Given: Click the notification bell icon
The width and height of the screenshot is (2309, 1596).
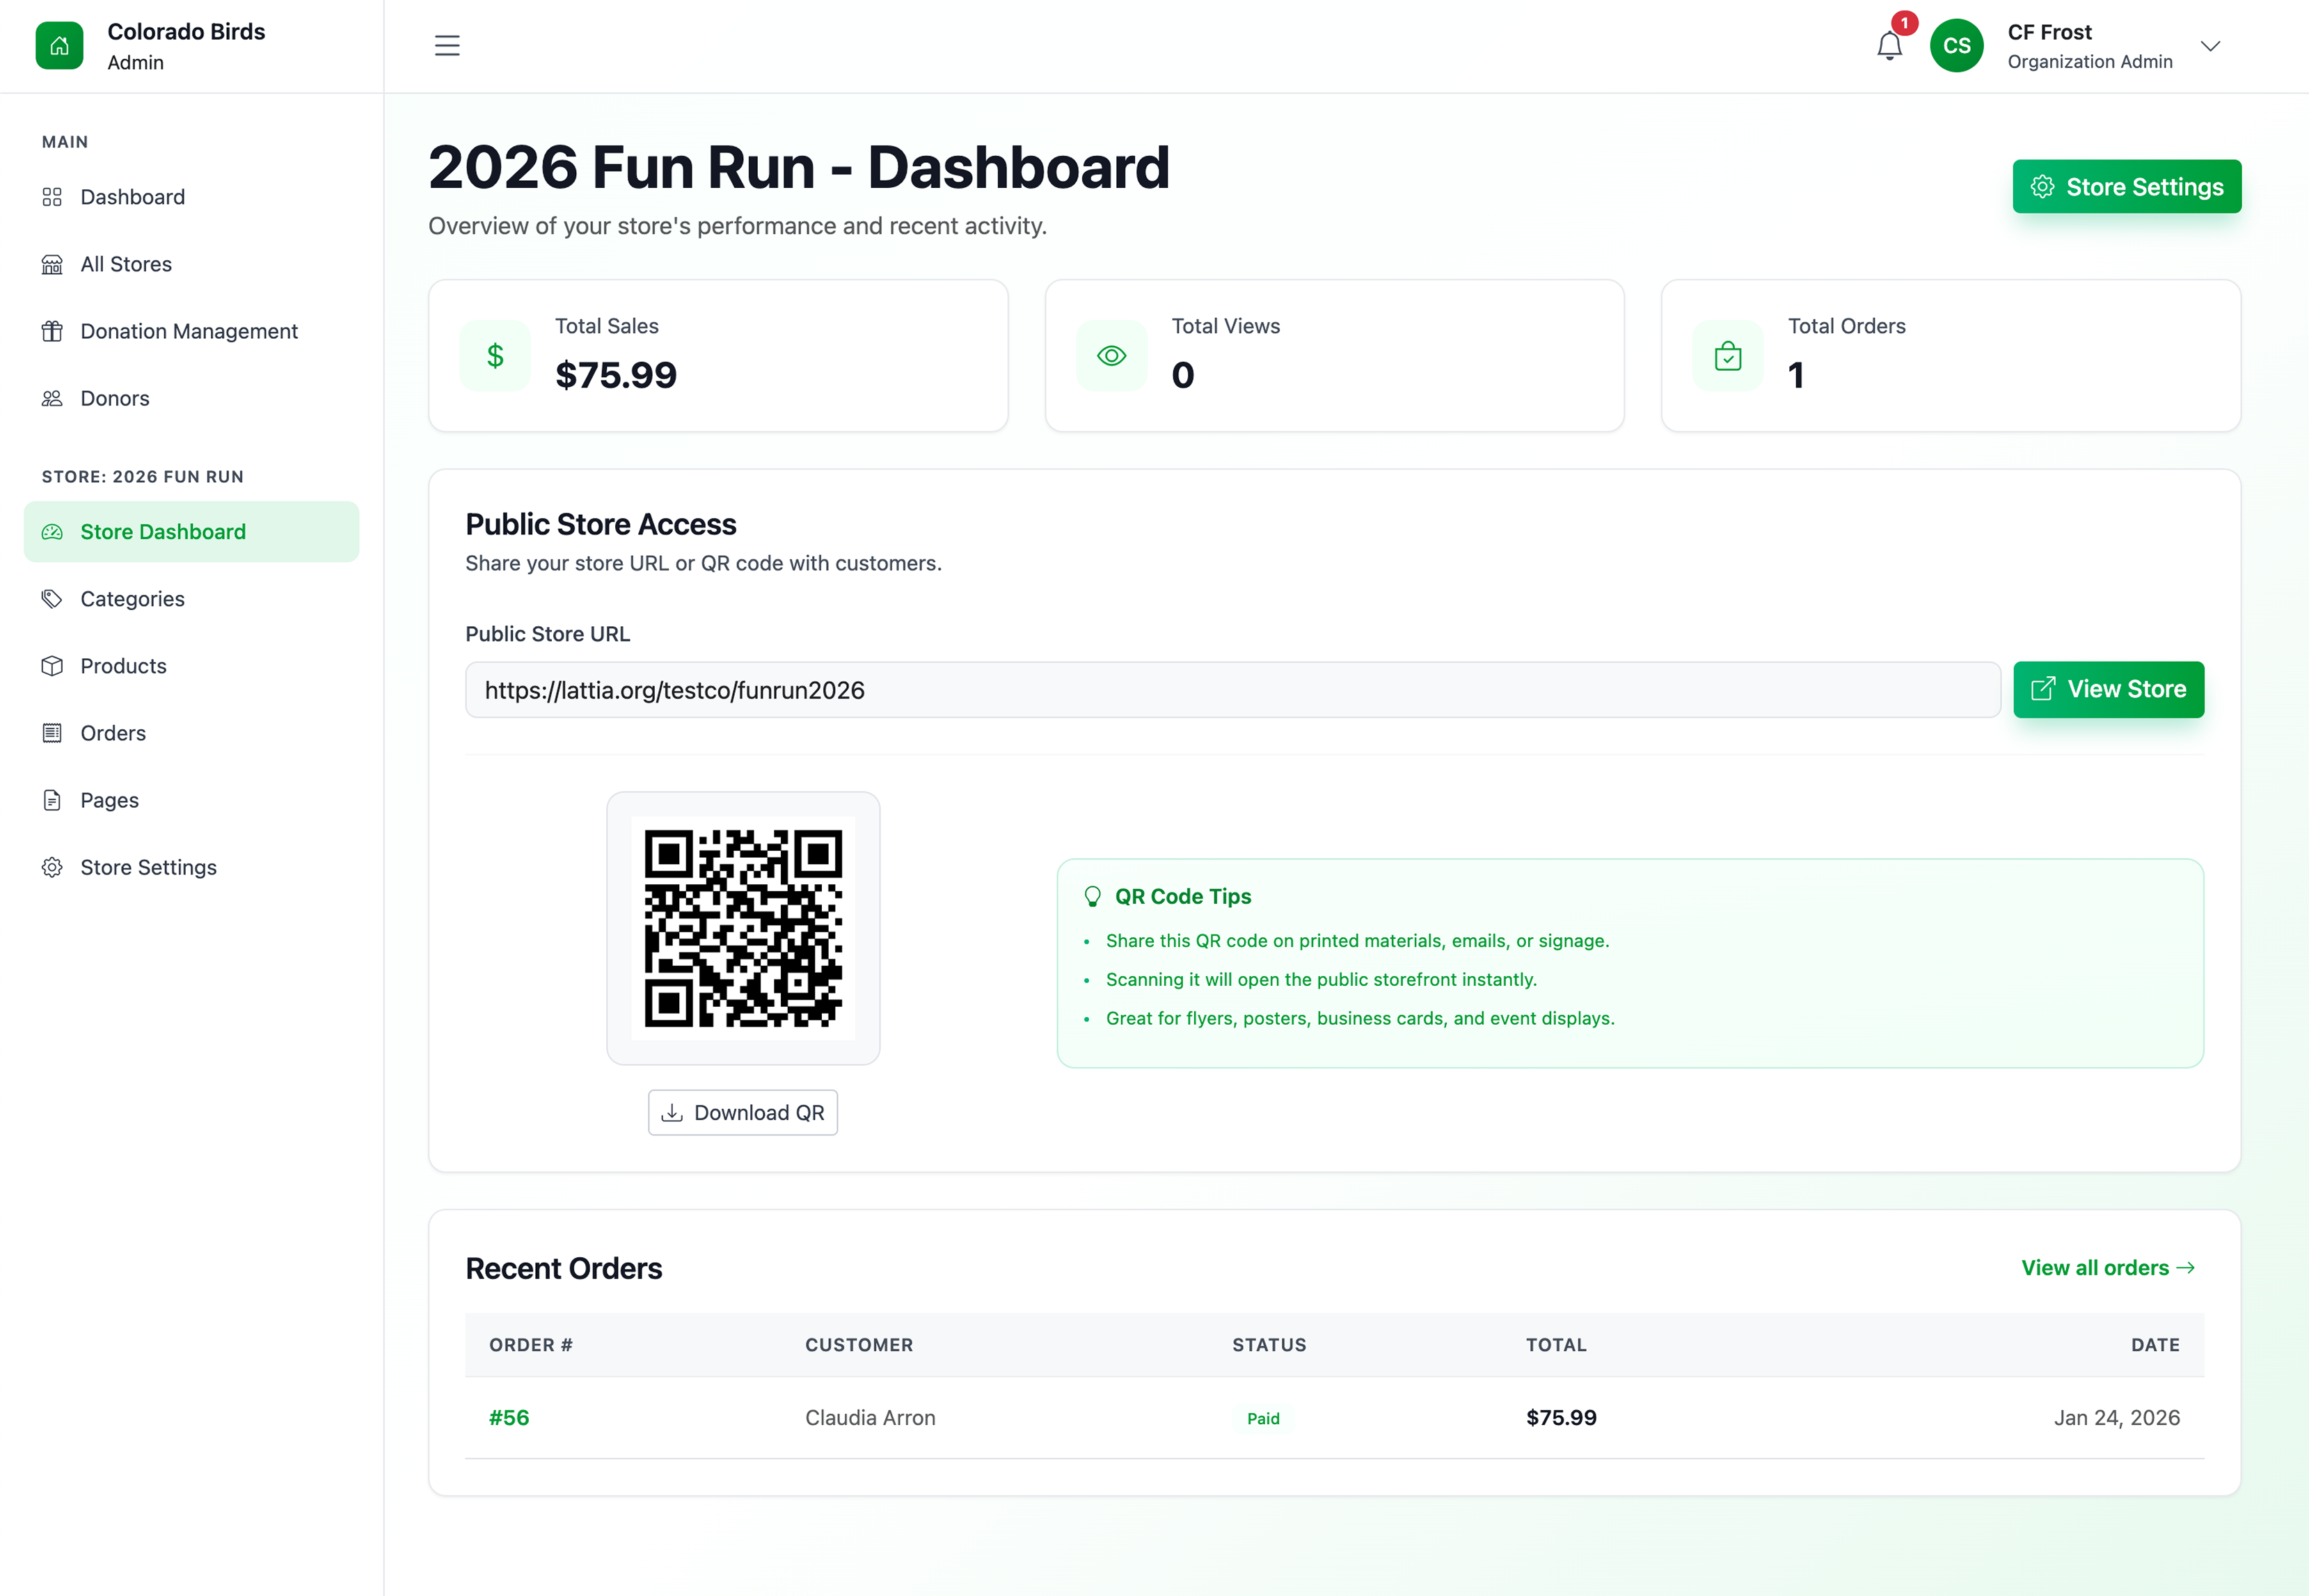Looking at the screenshot, I should coord(1888,46).
